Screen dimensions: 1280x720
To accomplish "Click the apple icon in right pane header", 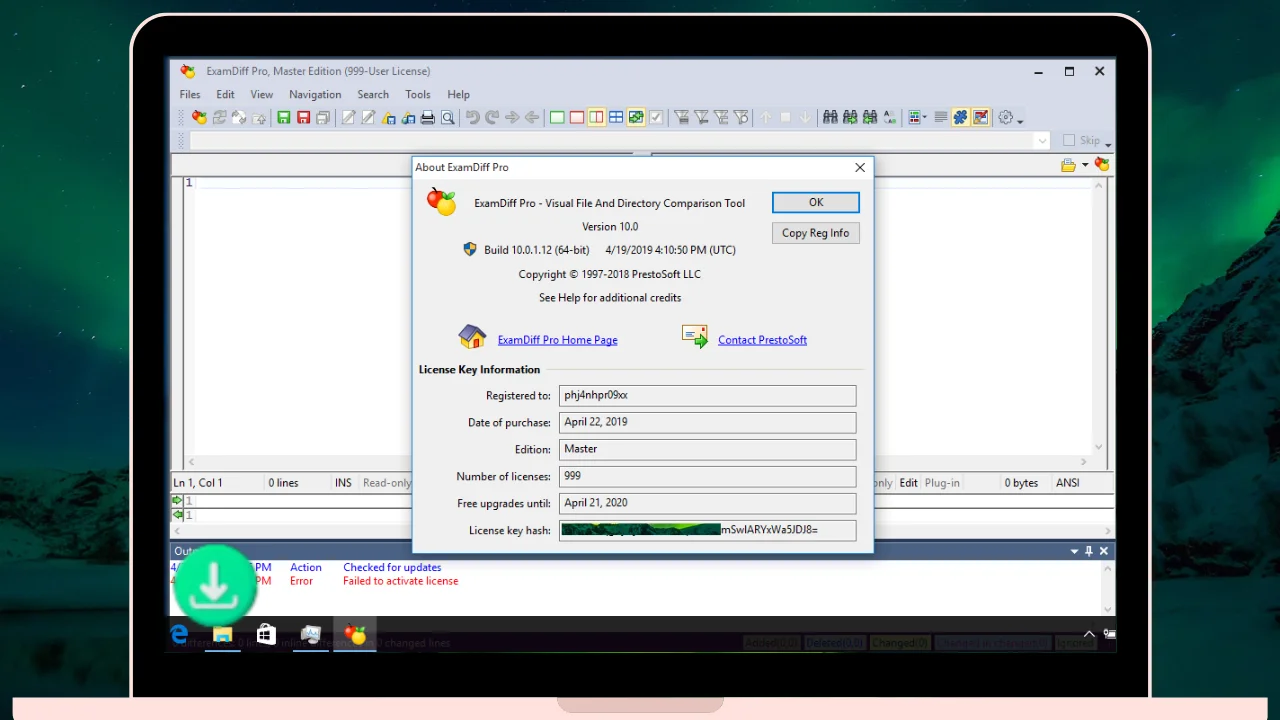I will point(1102,165).
